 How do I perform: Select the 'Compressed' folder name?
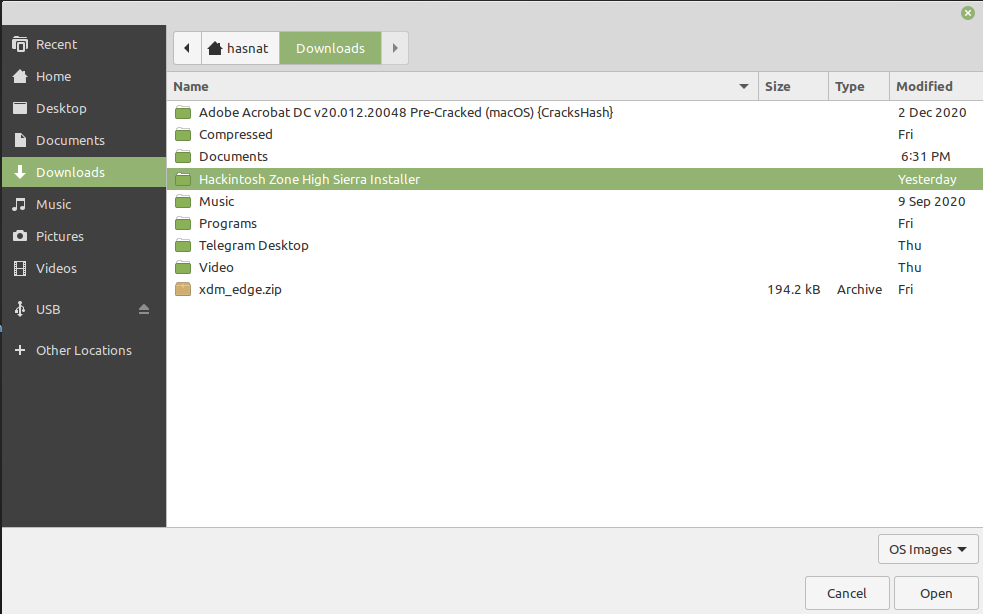(236, 134)
